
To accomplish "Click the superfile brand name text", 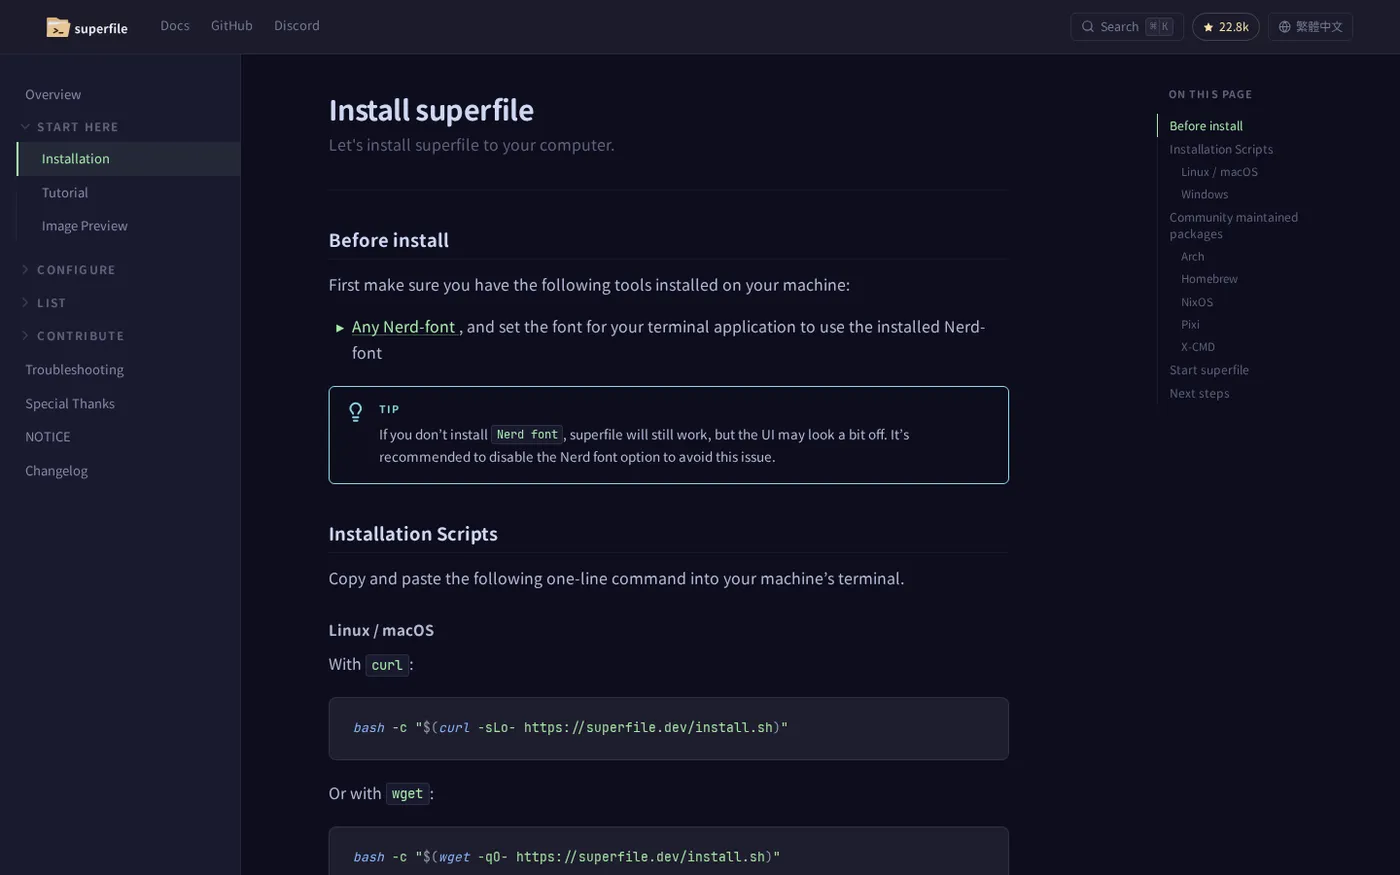I will click(101, 28).
